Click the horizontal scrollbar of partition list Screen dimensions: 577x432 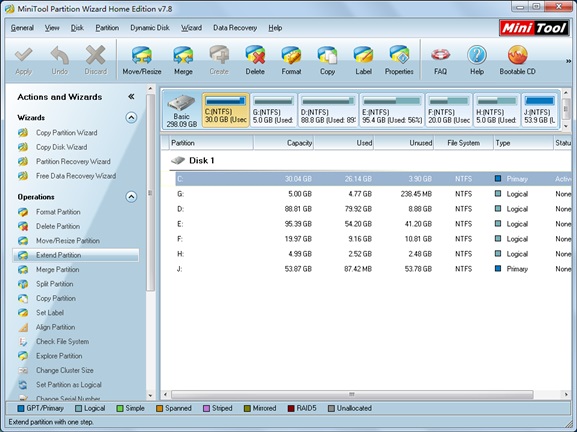pyautogui.click(x=352, y=394)
